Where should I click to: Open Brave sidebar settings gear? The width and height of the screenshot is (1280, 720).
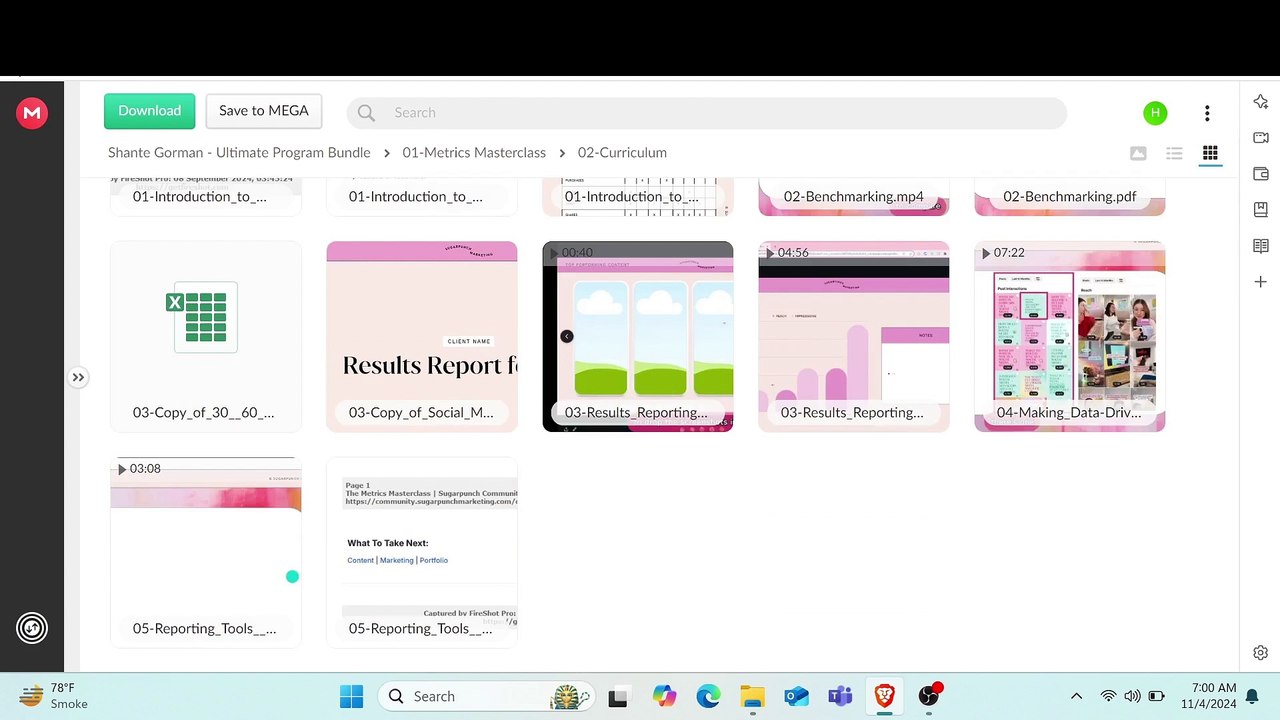coord(1260,653)
